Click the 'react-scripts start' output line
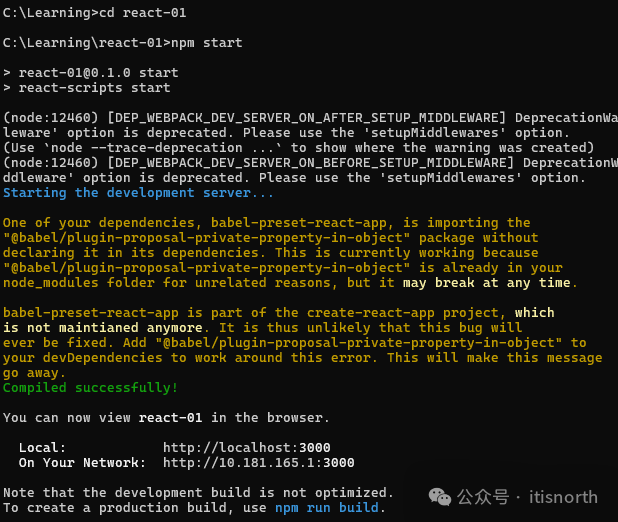Image resolution: width=618 pixels, height=522 pixels. click(87, 87)
